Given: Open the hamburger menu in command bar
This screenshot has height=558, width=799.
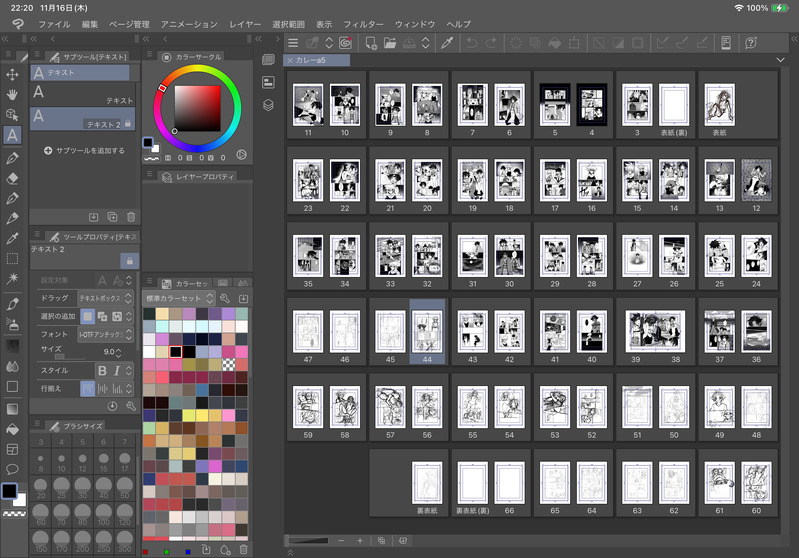Looking at the screenshot, I should pos(293,43).
